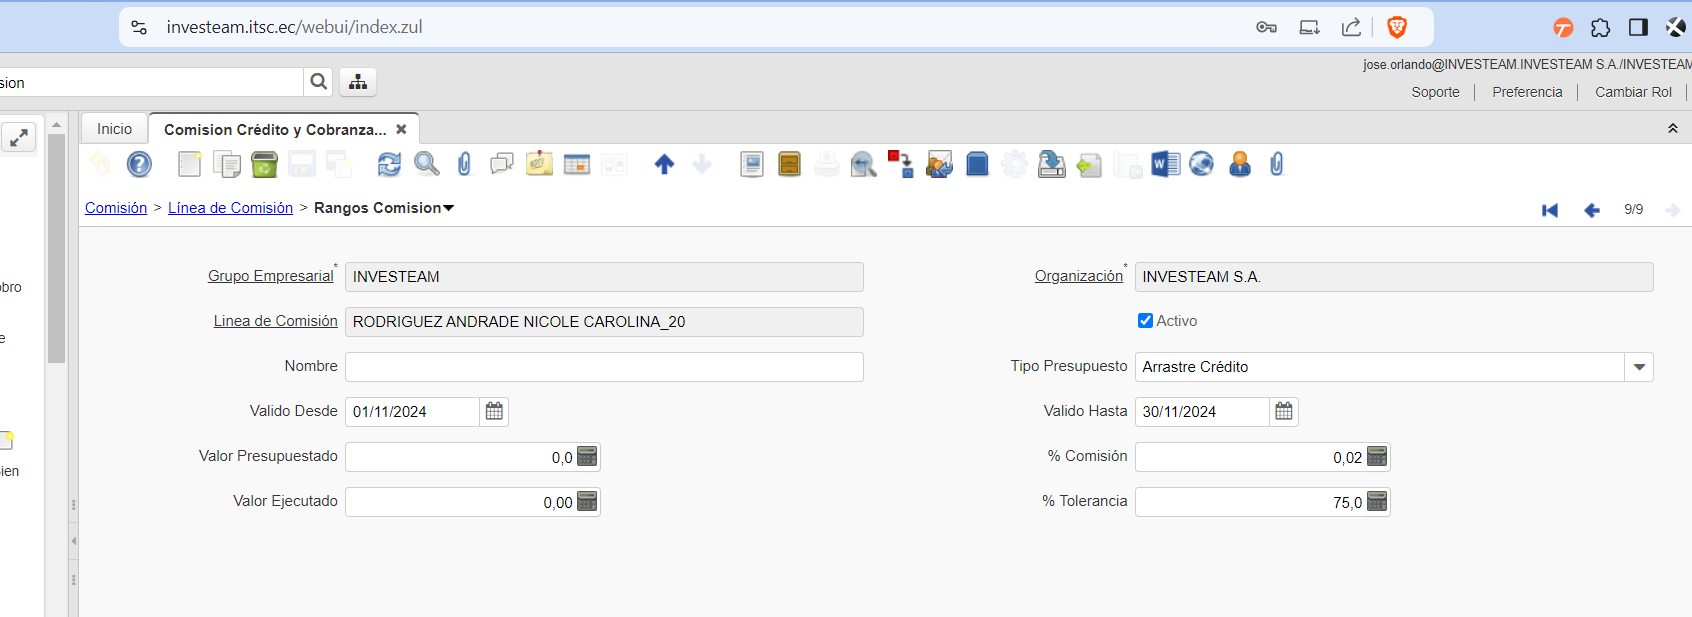Viewport: 1692px width, 617px height.
Task: Open record search with magnifying glass icon
Action: [x=427, y=164]
